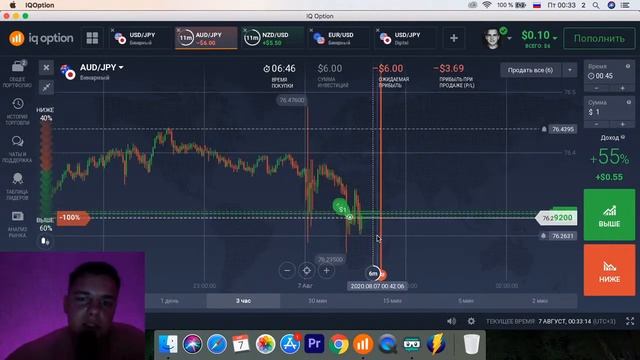Add a new asset tab with plus
The height and width of the screenshot is (360, 640).
(x=453, y=38)
